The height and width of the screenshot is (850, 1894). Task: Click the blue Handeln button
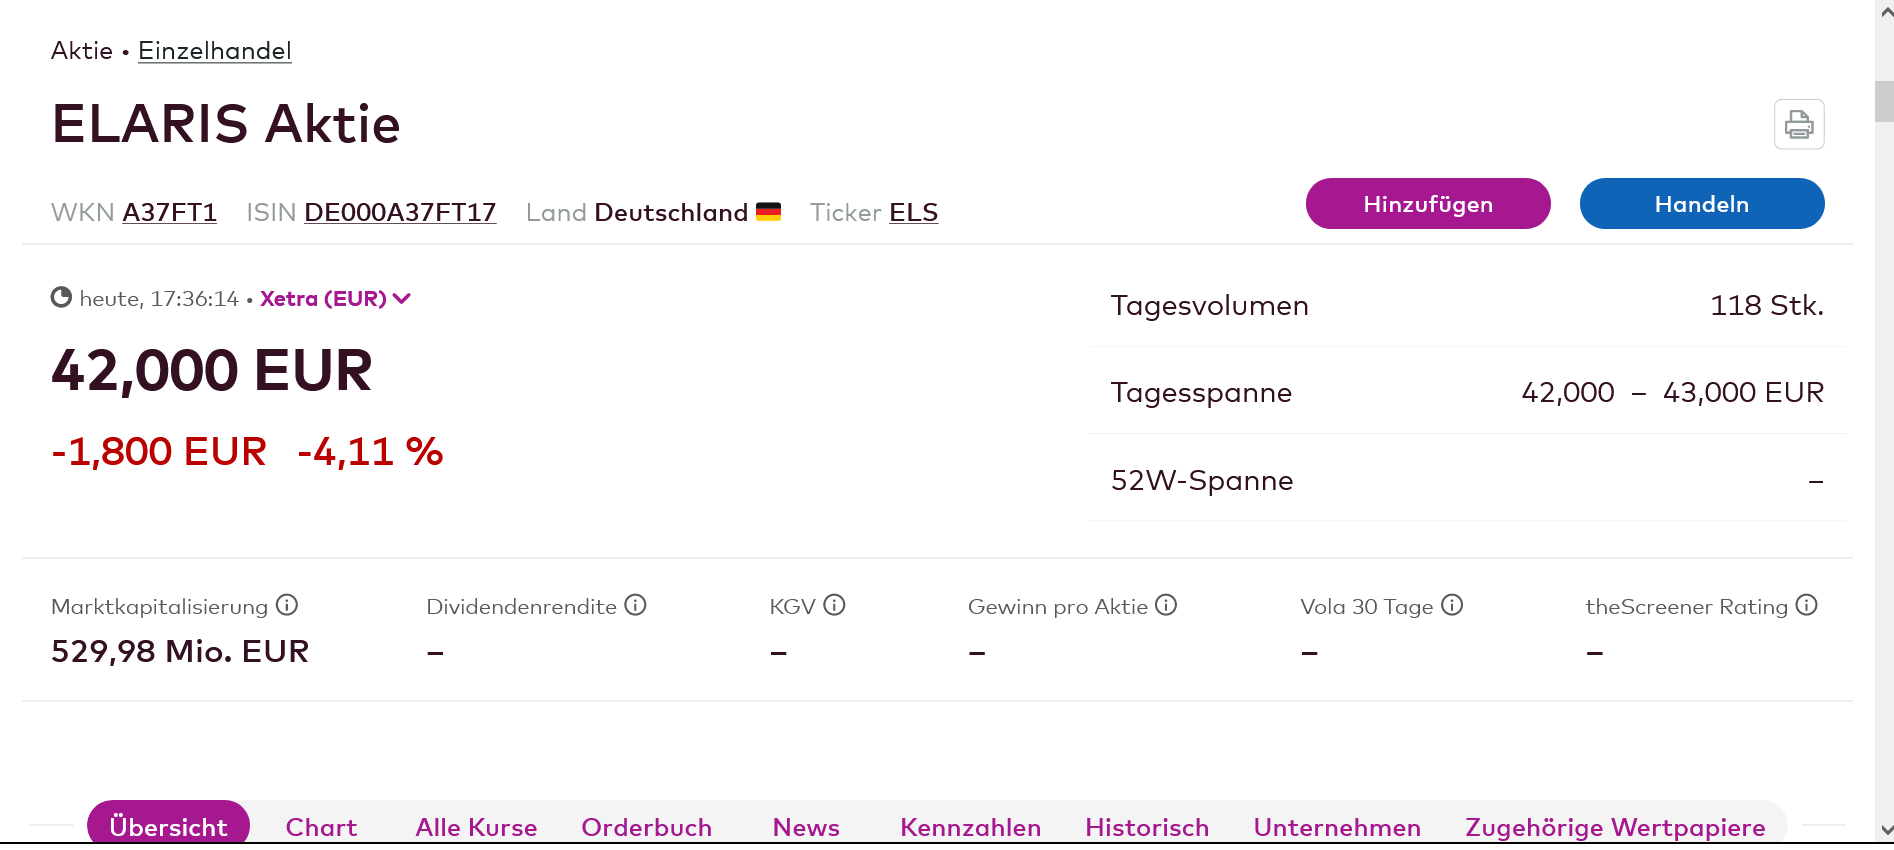pos(1701,204)
